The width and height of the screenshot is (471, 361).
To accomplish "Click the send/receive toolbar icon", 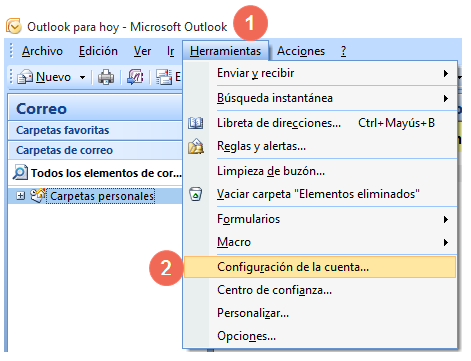I will (164, 77).
